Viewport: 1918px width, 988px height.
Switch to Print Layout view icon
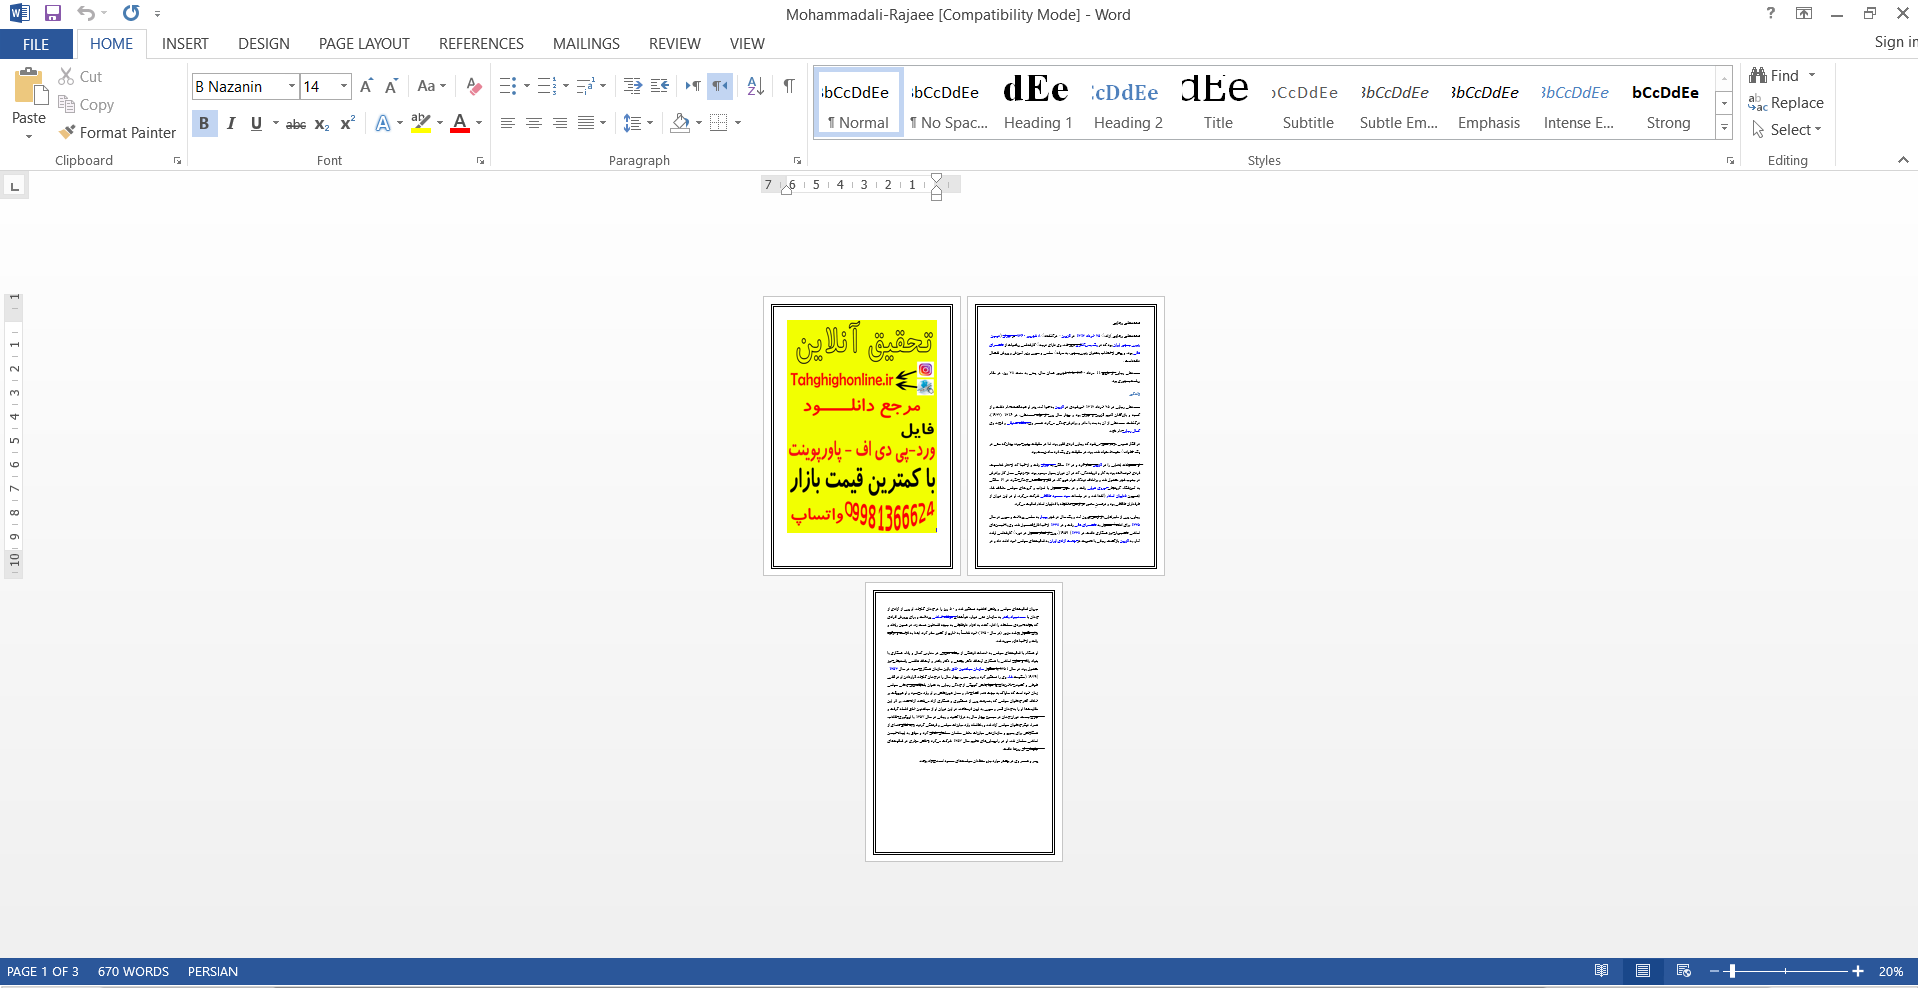click(1643, 971)
